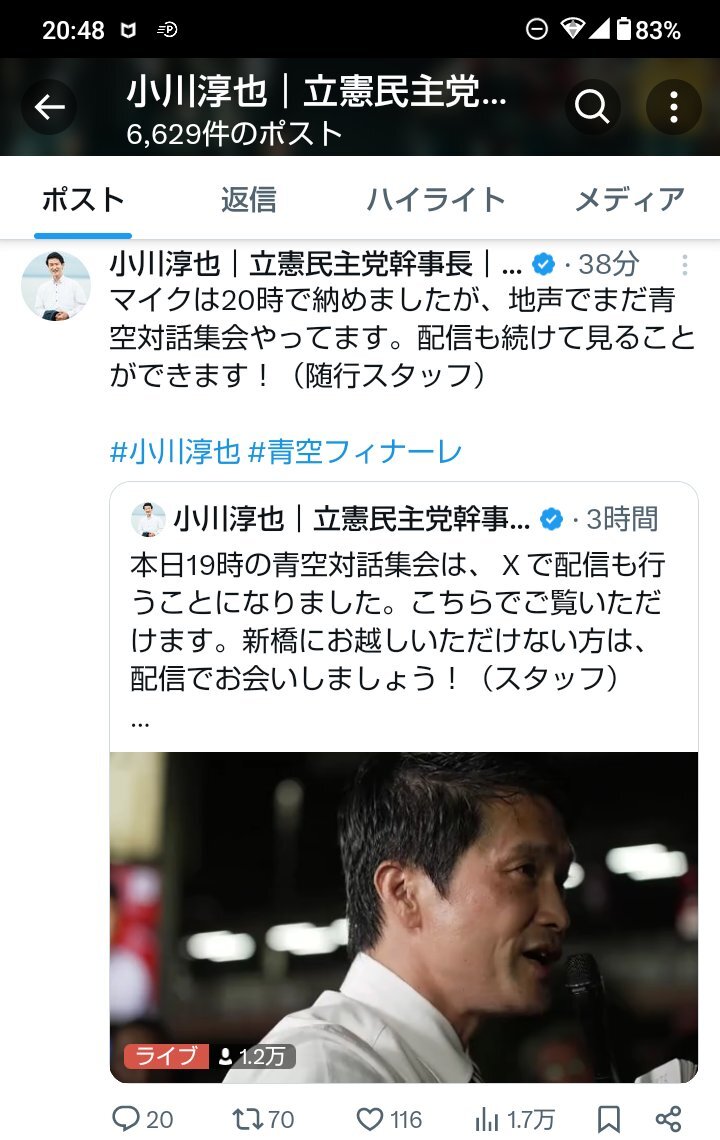Tap the share icon

668,1119
